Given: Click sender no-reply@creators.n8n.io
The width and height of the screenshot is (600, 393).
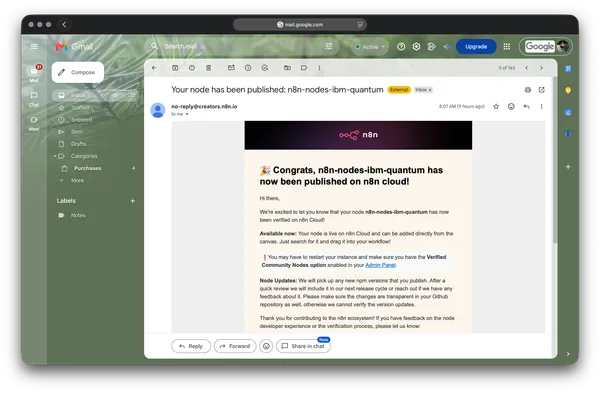Looking at the screenshot, I should point(204,106).
